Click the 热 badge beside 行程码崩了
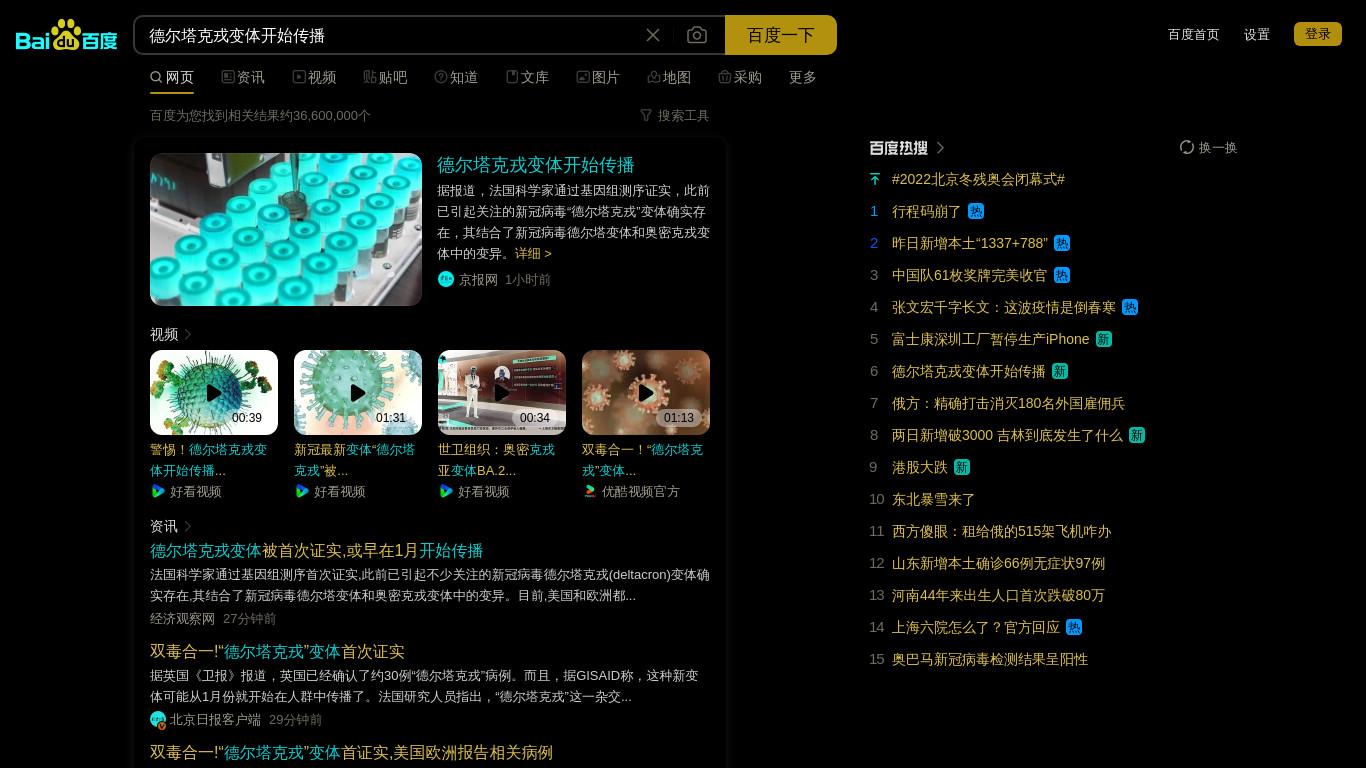The height and width of the screenshot is (768, 1366). pos(976,211)
